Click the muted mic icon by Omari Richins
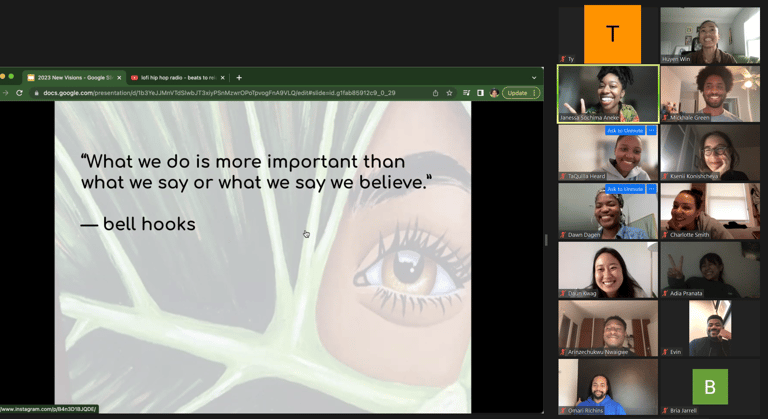The width and height of the screenshot is (768, 419). 563,410
